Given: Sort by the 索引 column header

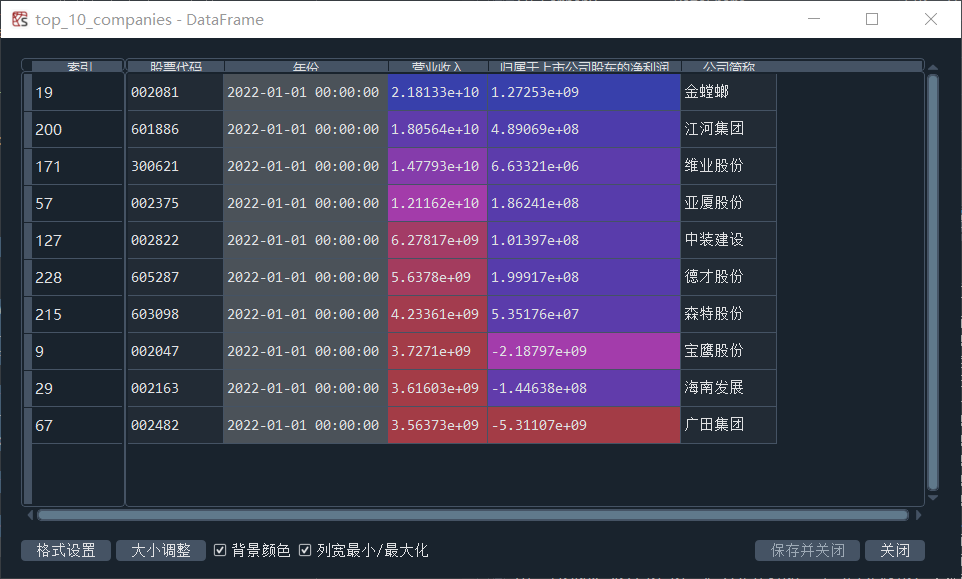Looking at the screenshot, I should tap(77, 66).
